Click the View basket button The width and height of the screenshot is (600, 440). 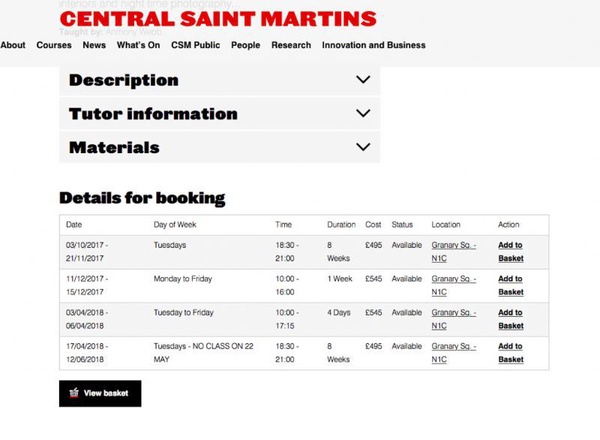tap(100, 393)
